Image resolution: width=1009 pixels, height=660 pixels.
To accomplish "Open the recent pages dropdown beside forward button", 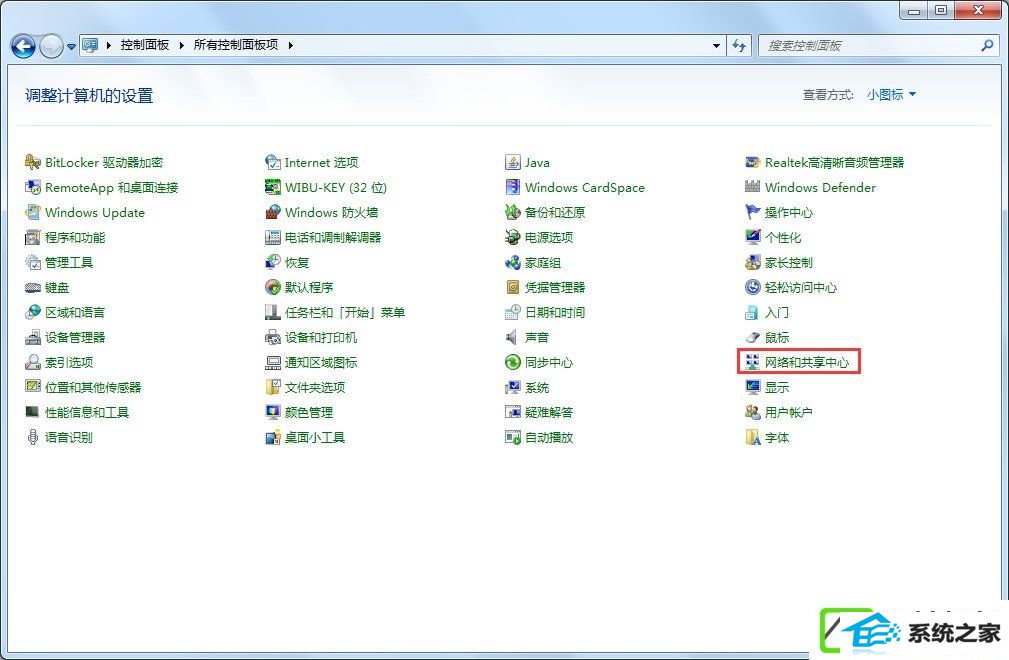I will (71, 46).
